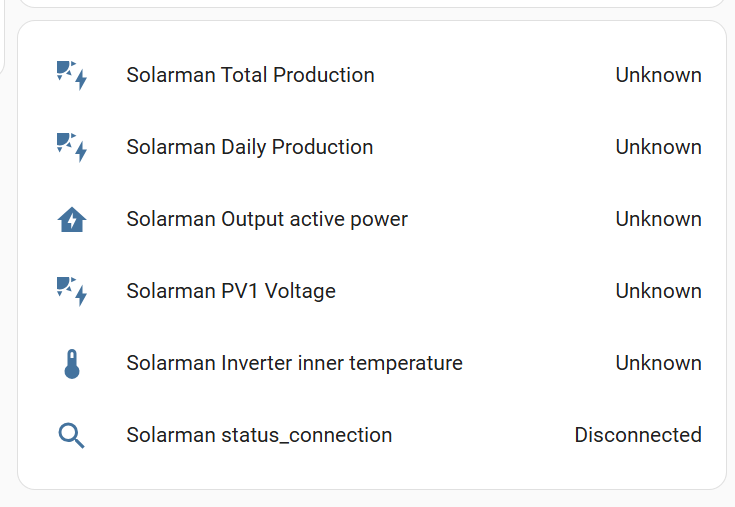Click the Unknown value of Total Production
This screenshot has height=507, width=735.
pyautogui.click(x=658, y=75)
